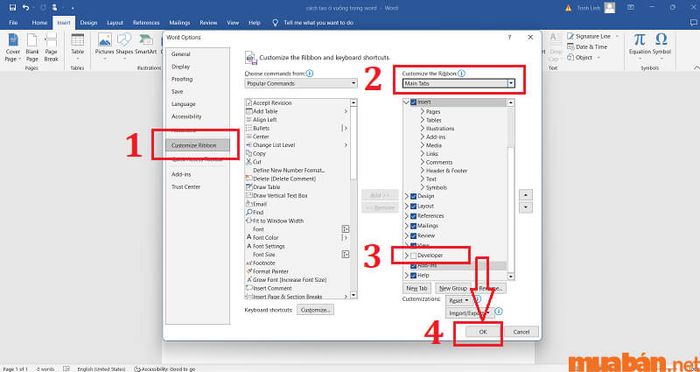Select the Add Table command

297,111
